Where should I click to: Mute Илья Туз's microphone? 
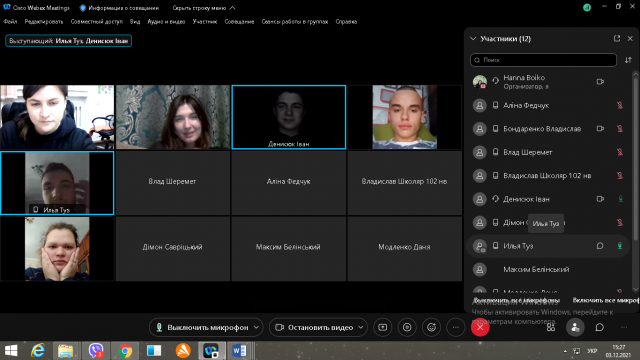pyautogui.click(x=620, y=246)
